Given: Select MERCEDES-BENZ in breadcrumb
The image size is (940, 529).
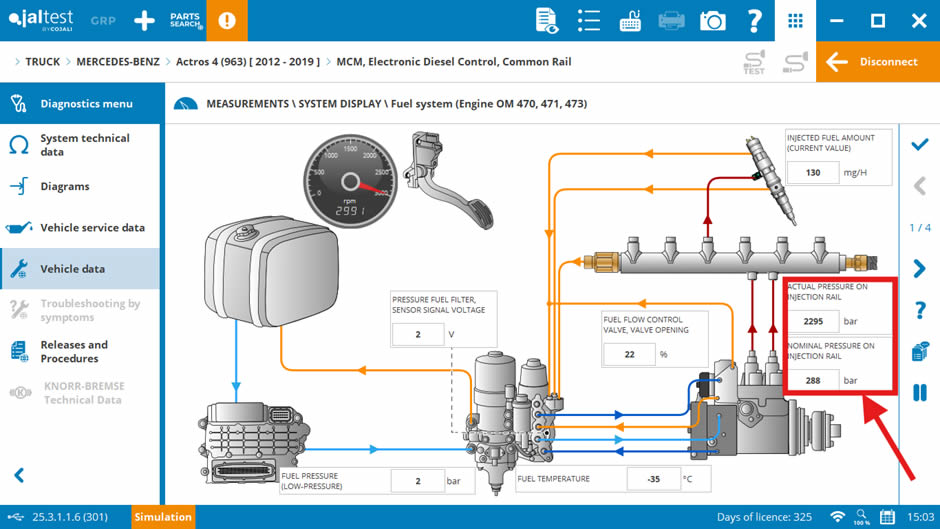Looking at the screenshot, I should point(118,62).
